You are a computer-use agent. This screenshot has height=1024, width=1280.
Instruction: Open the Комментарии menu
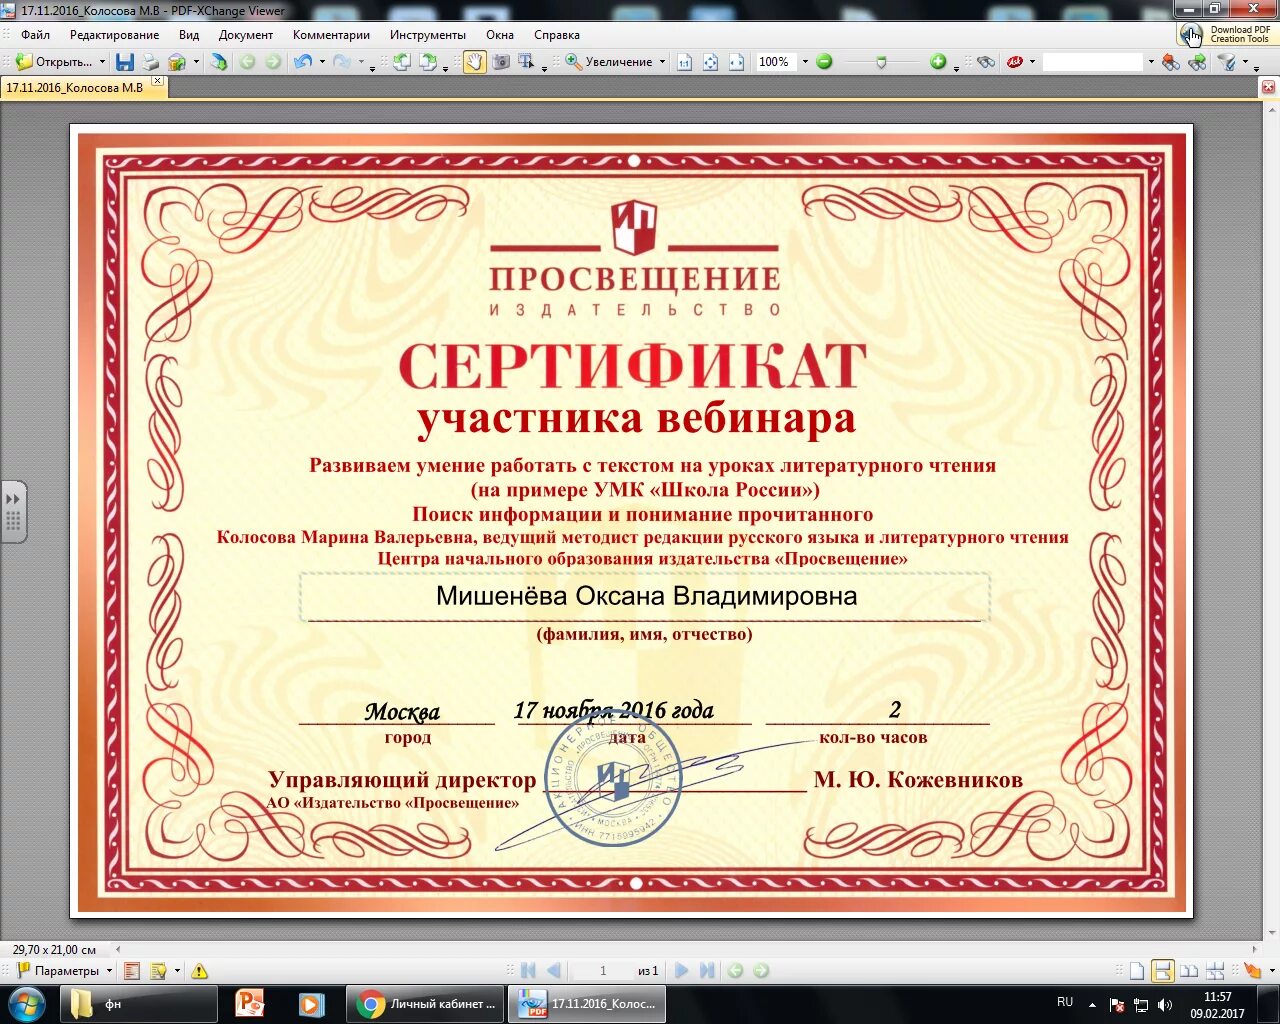pyautogui.click(x=331, y=35)
